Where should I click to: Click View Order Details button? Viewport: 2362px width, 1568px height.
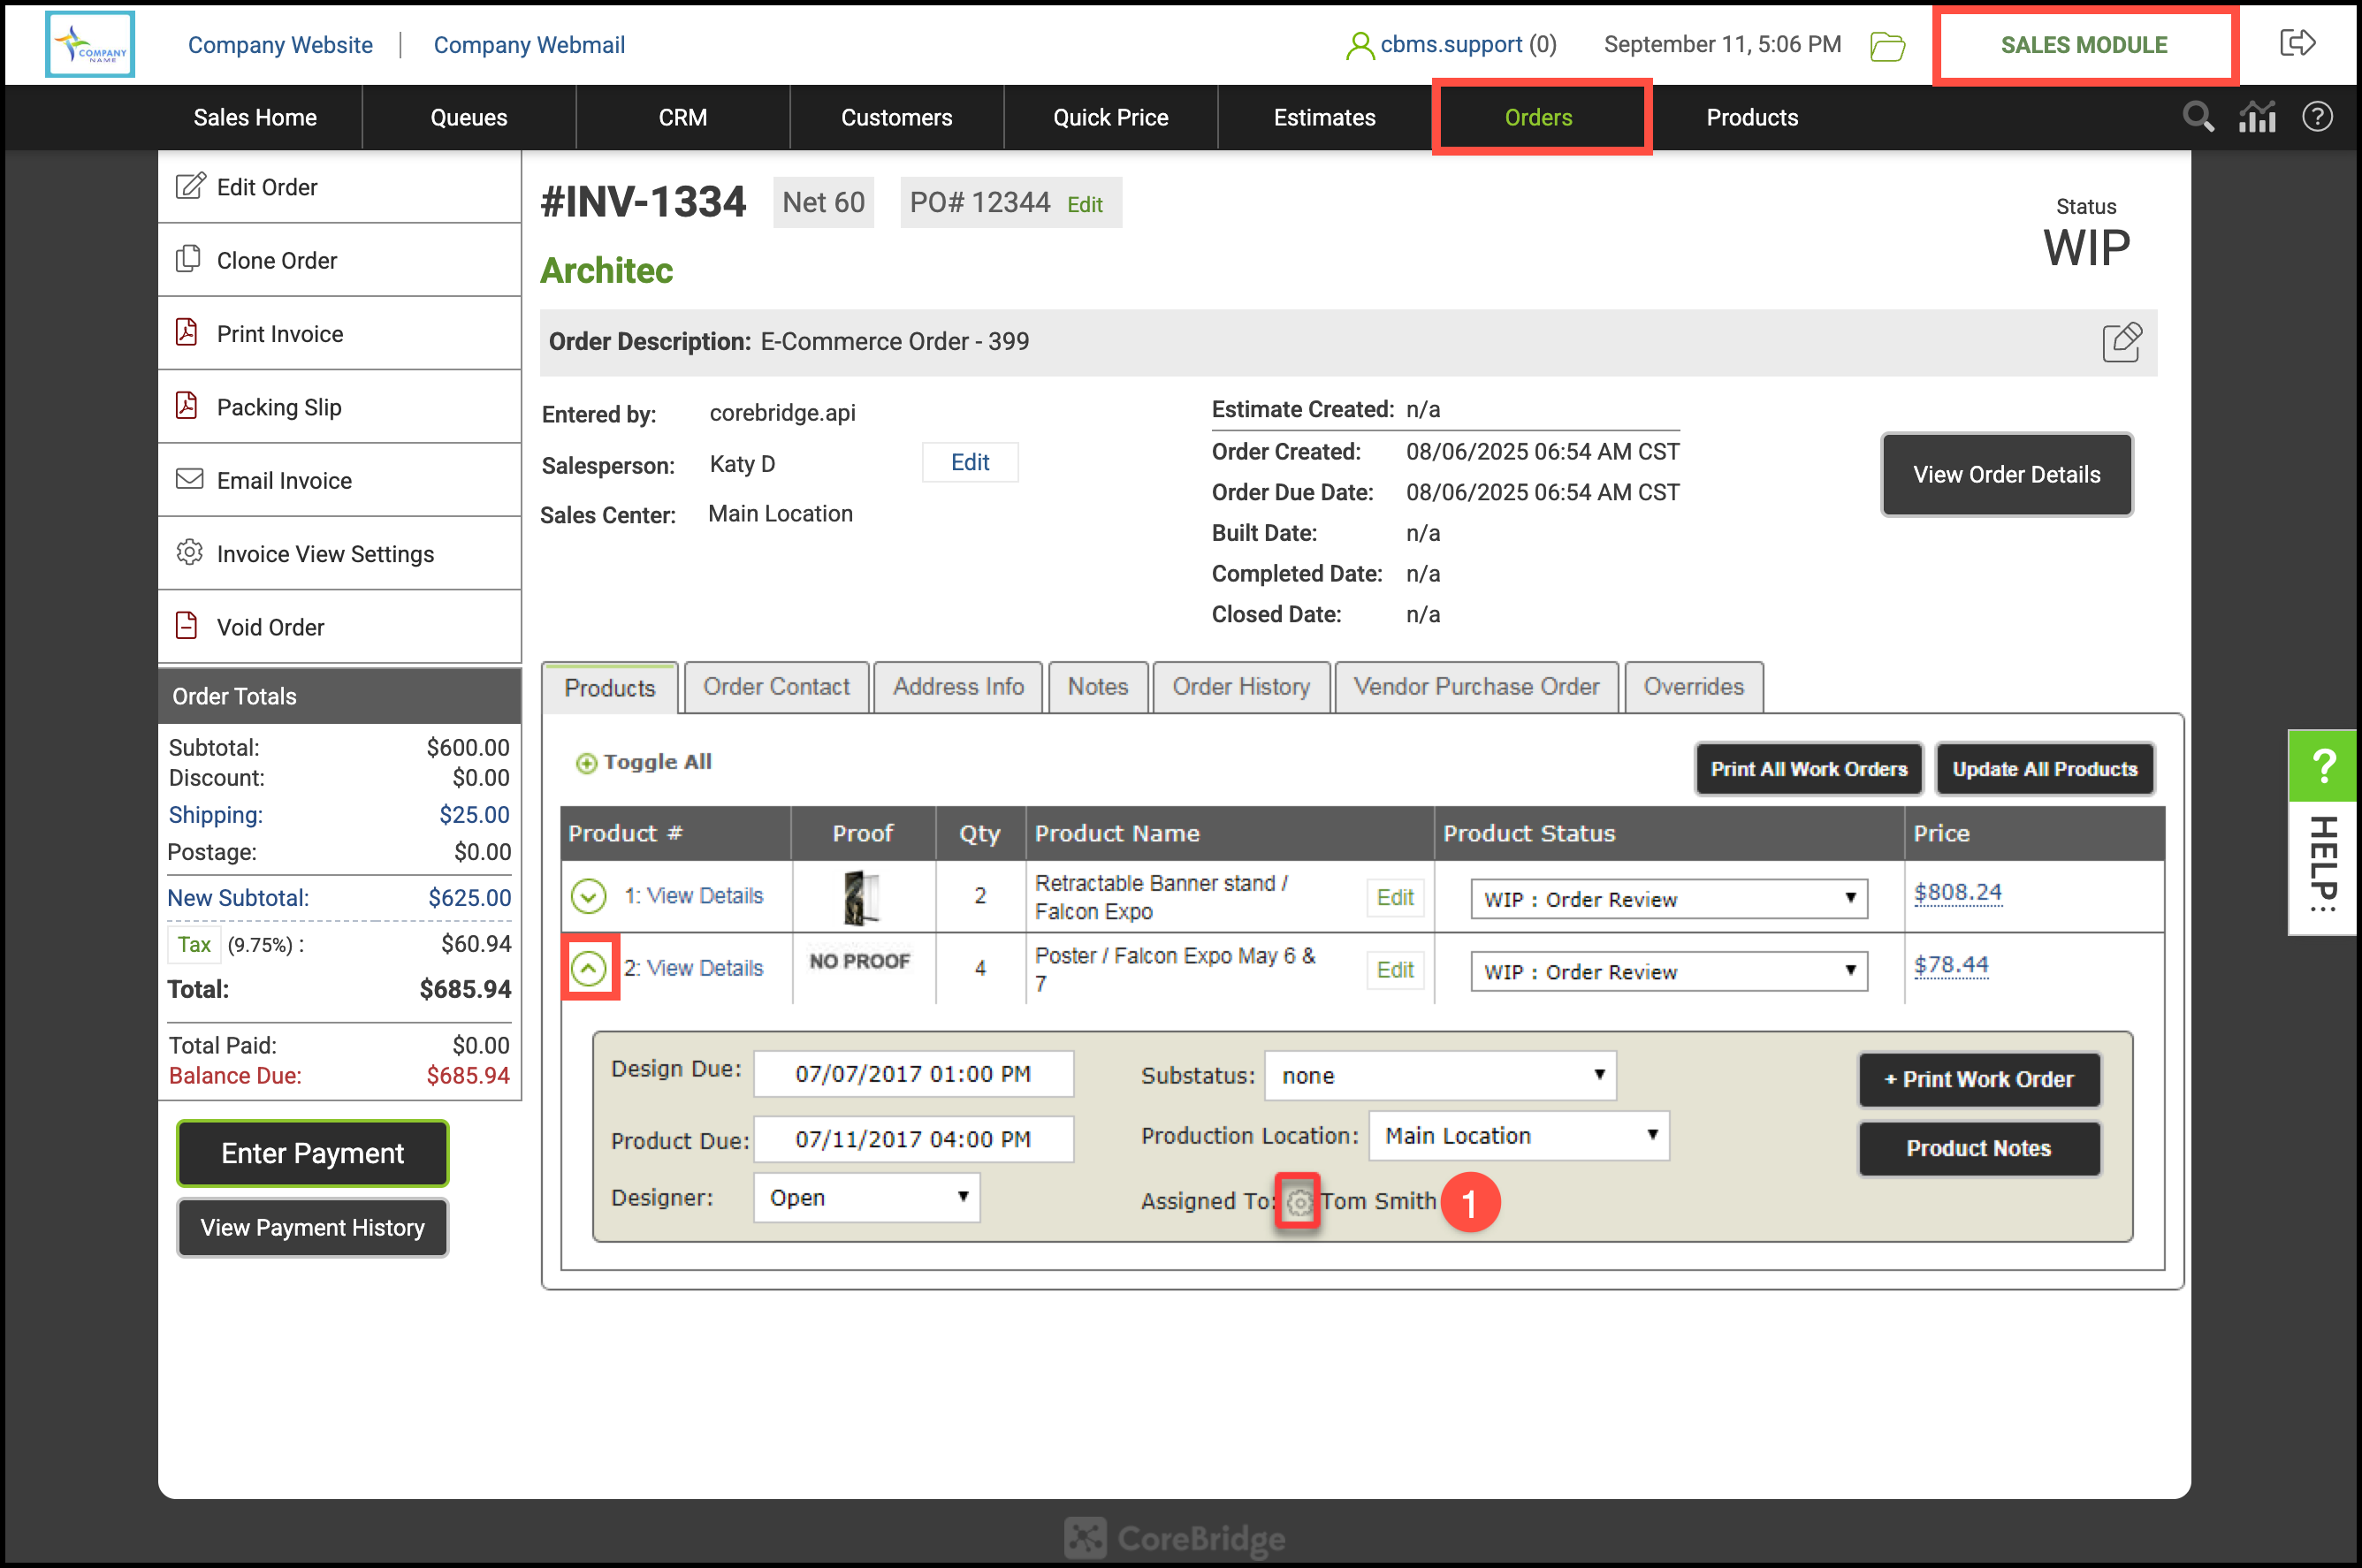click(x=2006, y=475)
